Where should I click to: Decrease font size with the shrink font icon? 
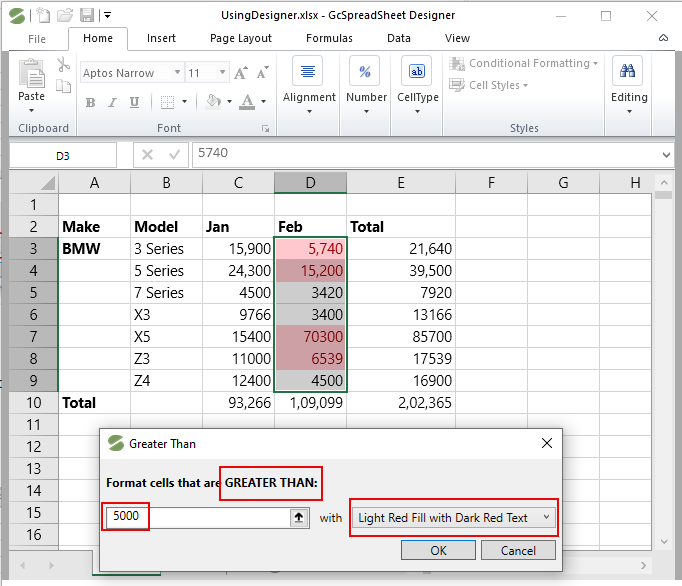pos(263,73)
